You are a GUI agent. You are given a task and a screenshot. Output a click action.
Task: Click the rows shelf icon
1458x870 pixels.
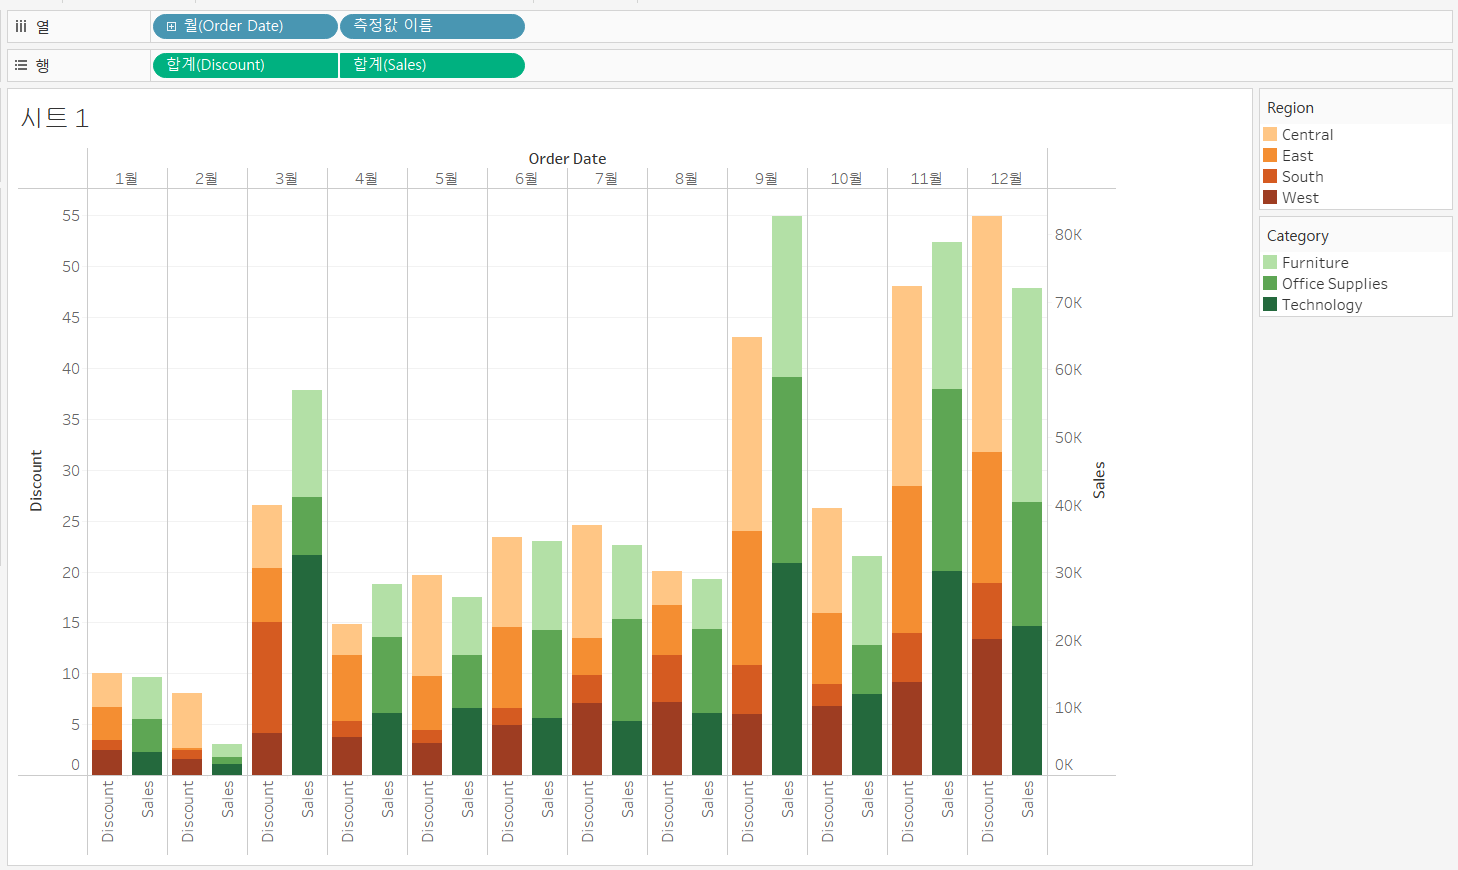pos(21,65)
